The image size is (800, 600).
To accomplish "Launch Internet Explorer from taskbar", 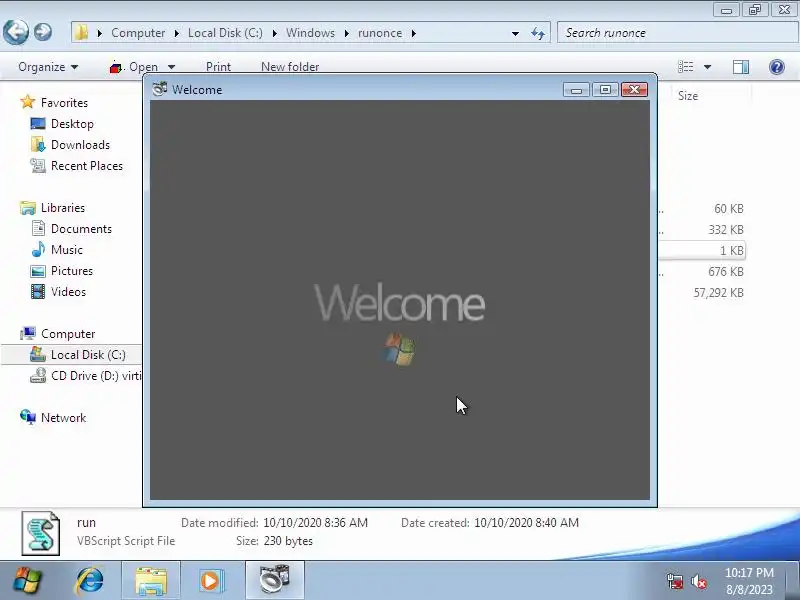I will [x=90, y=581].
